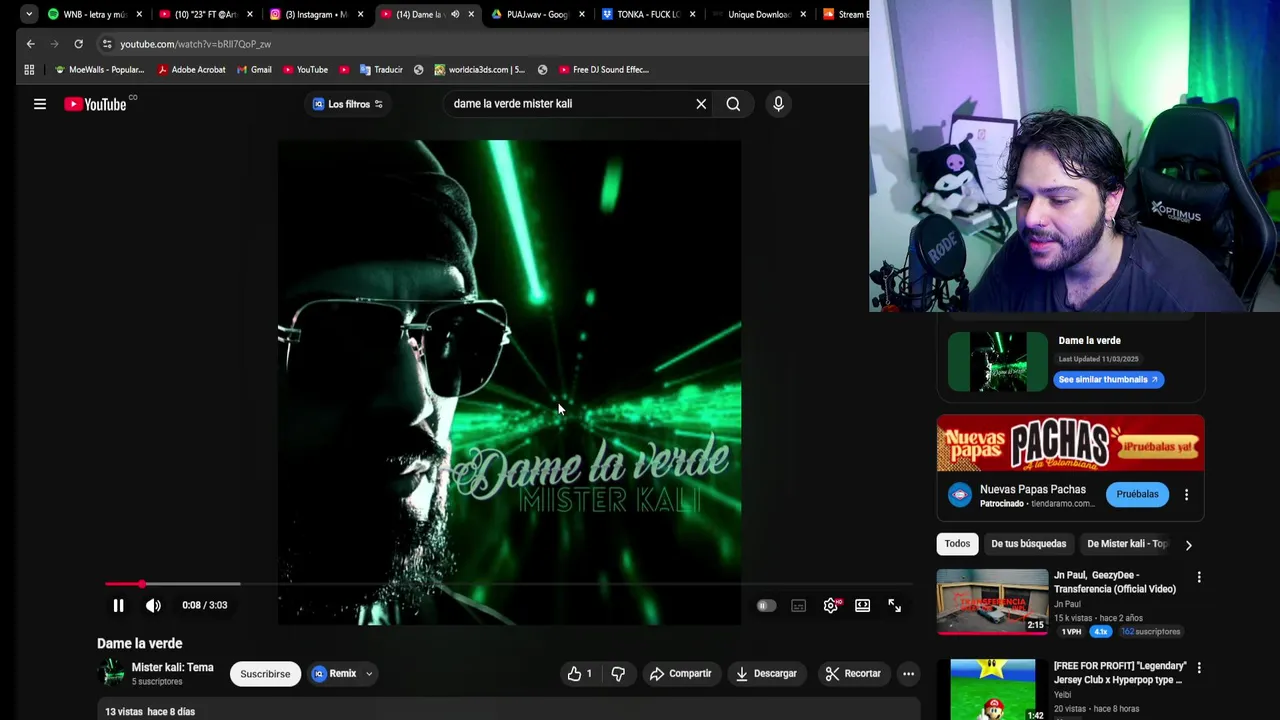Start voice search with the microphone icon
The image size is (1280, 720).
[778, 104]
